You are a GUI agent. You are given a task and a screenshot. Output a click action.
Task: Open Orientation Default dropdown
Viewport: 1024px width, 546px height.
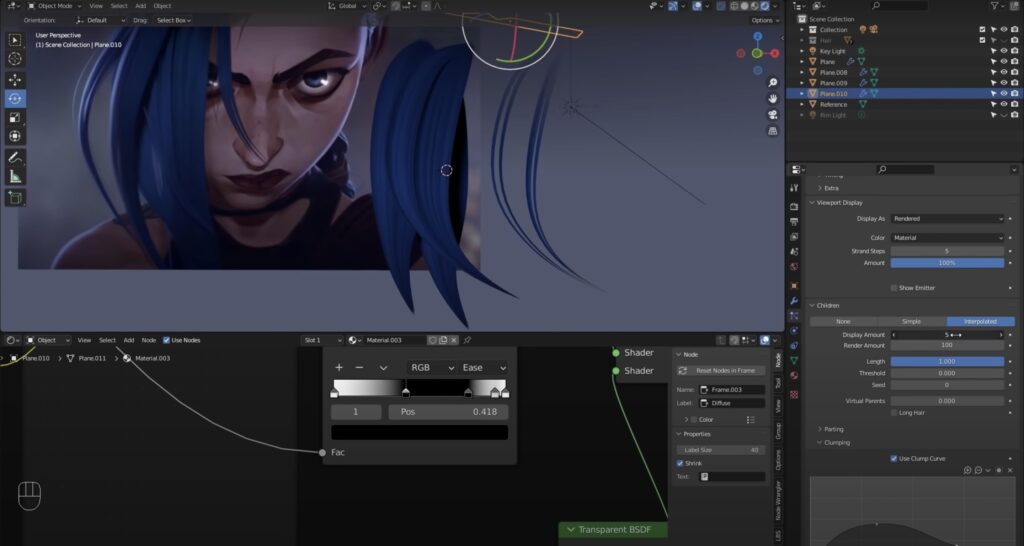click(x=100, y=20)
